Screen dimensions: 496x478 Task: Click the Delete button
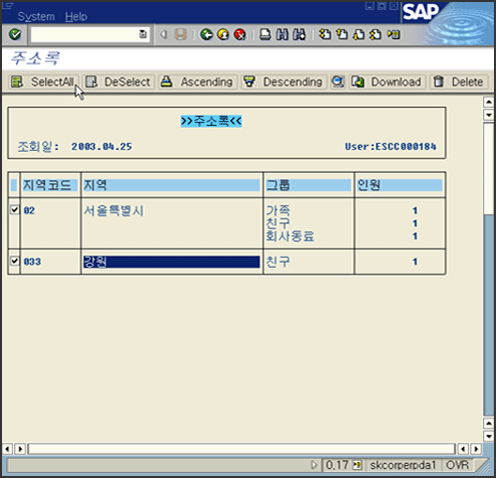[x=459, y=82]
